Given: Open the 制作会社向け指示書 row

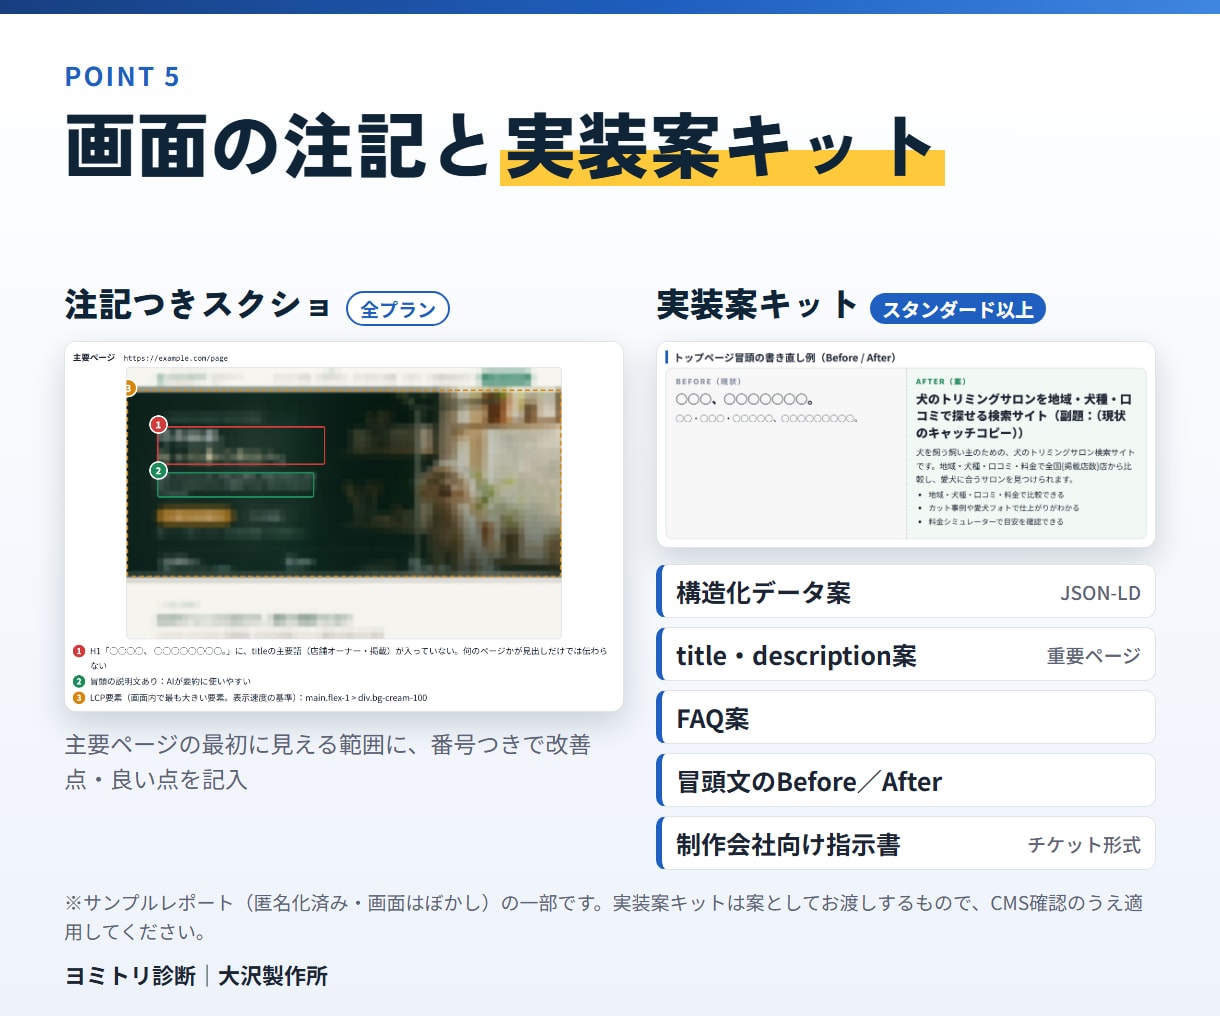Looking at the screenshot, I should [x=906, y=844].
